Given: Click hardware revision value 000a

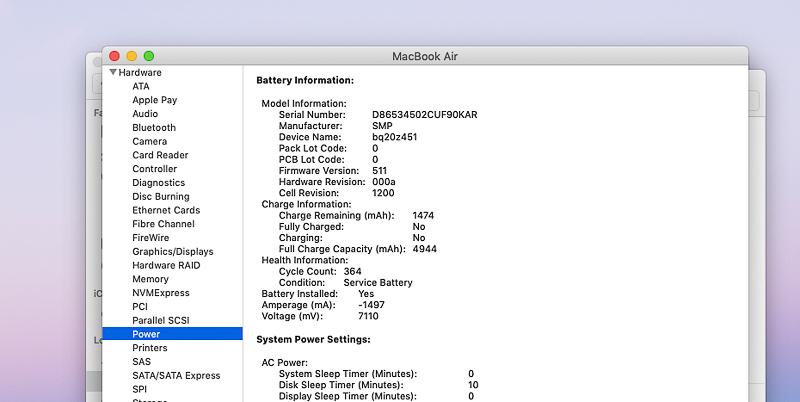Looking at the screenshot, I should [x=384, y=182].
